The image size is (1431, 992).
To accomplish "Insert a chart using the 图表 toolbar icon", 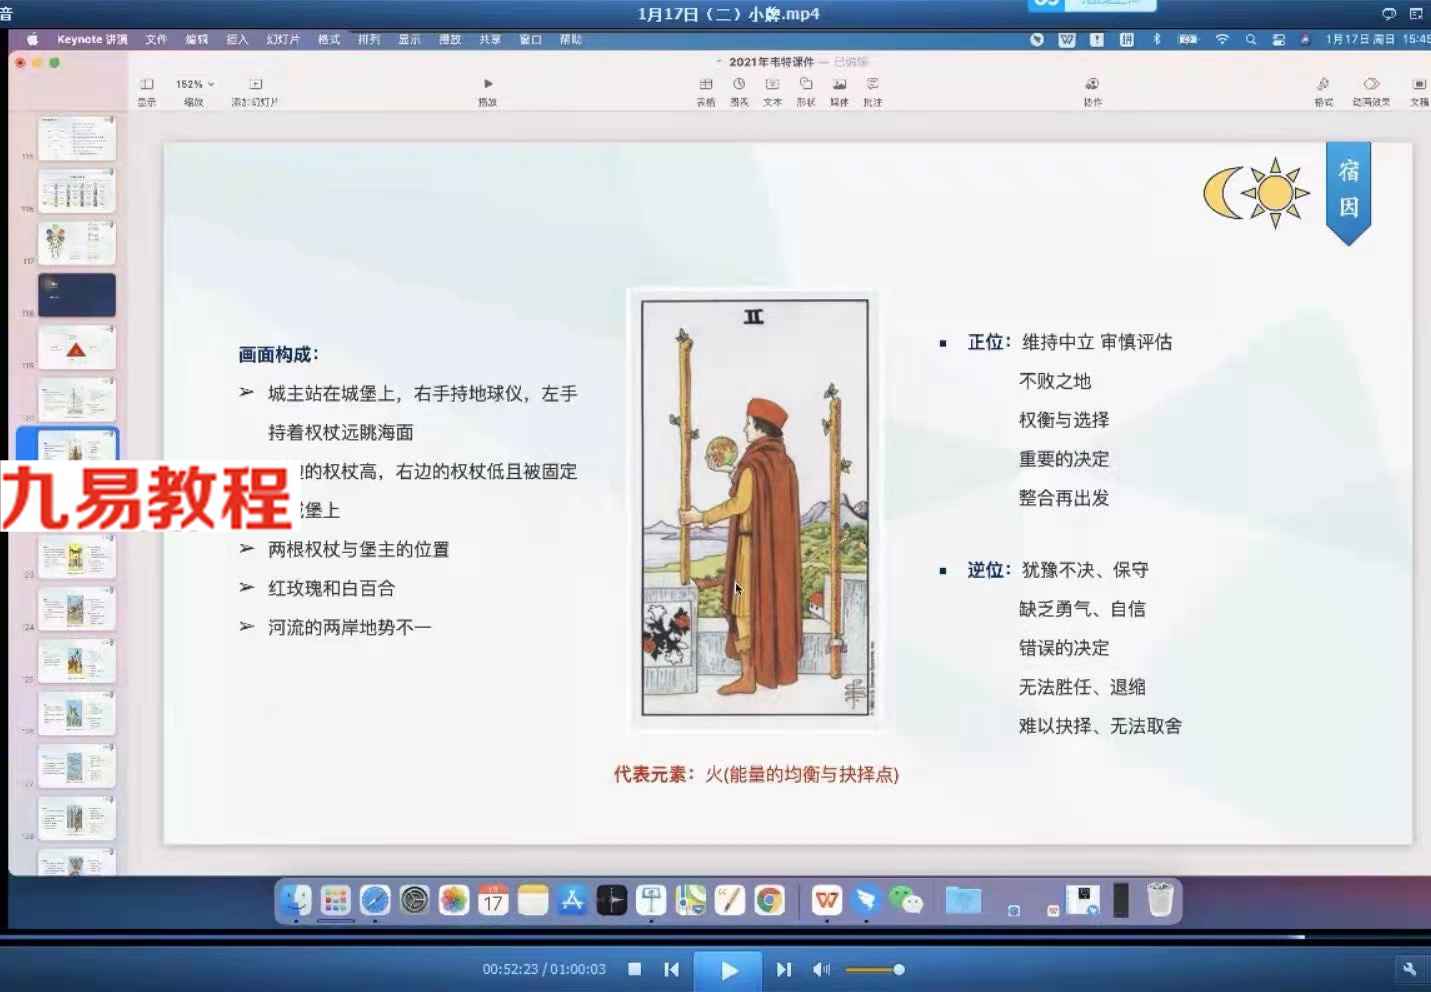I will [739, 90].
